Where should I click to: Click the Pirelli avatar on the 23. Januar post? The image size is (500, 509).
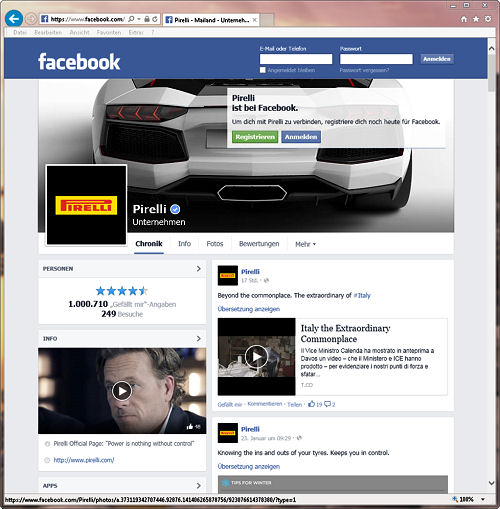tap(228, 433)
